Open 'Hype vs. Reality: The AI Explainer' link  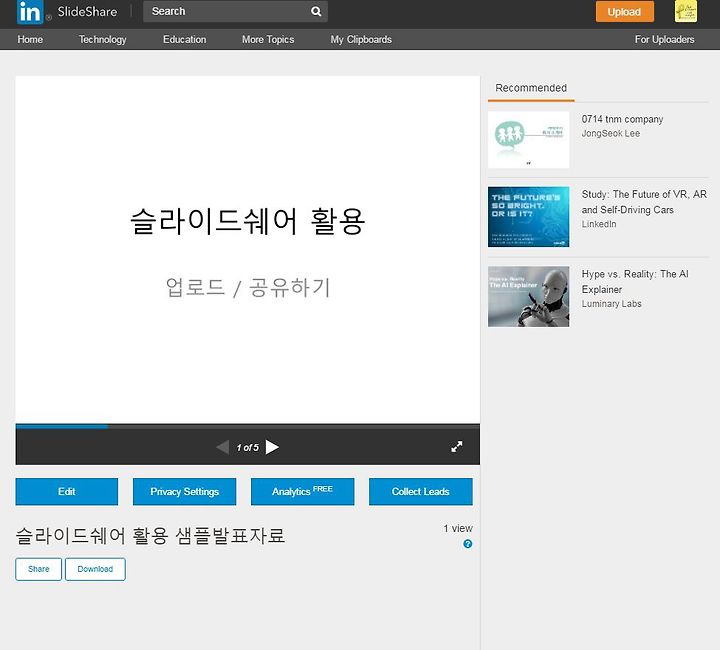(x=635, y=282)
